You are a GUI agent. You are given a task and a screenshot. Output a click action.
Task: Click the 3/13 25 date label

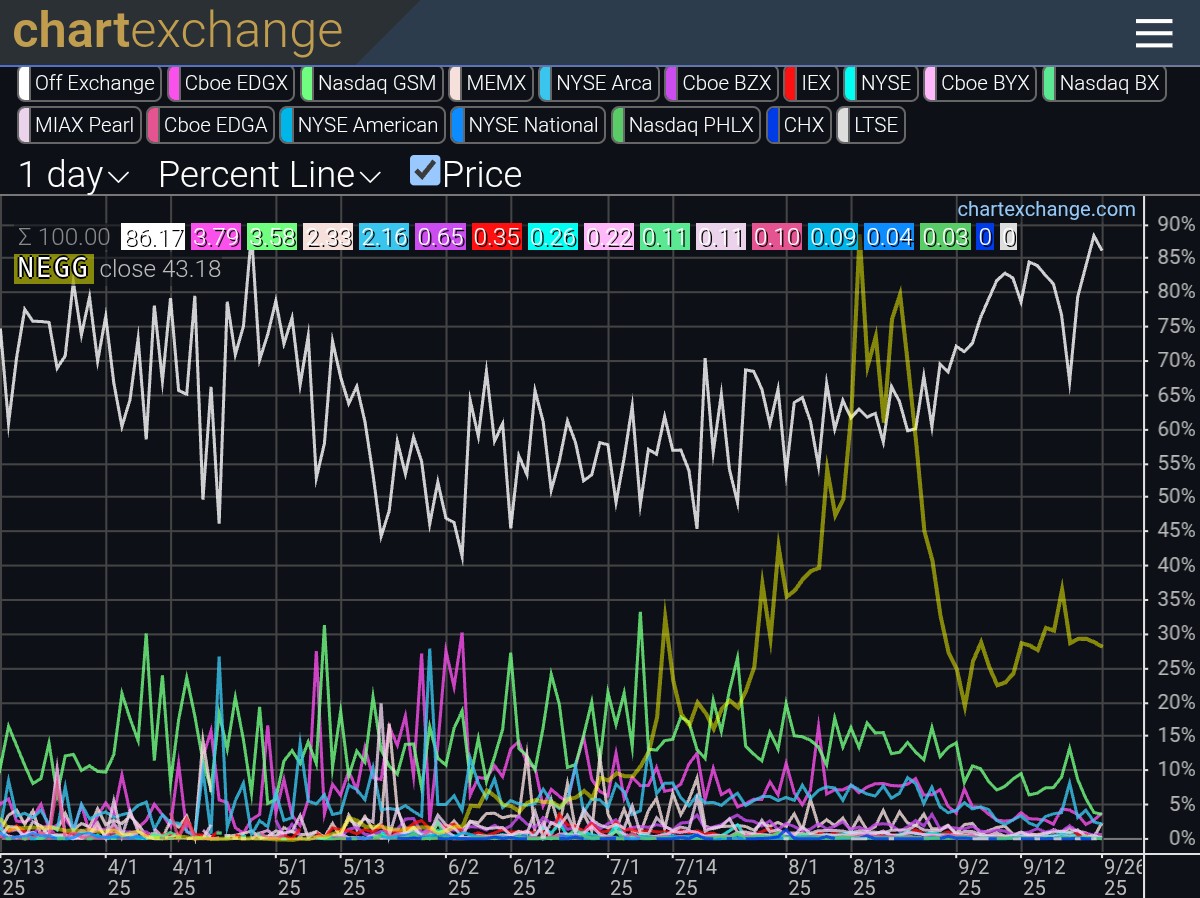point(22,875)
